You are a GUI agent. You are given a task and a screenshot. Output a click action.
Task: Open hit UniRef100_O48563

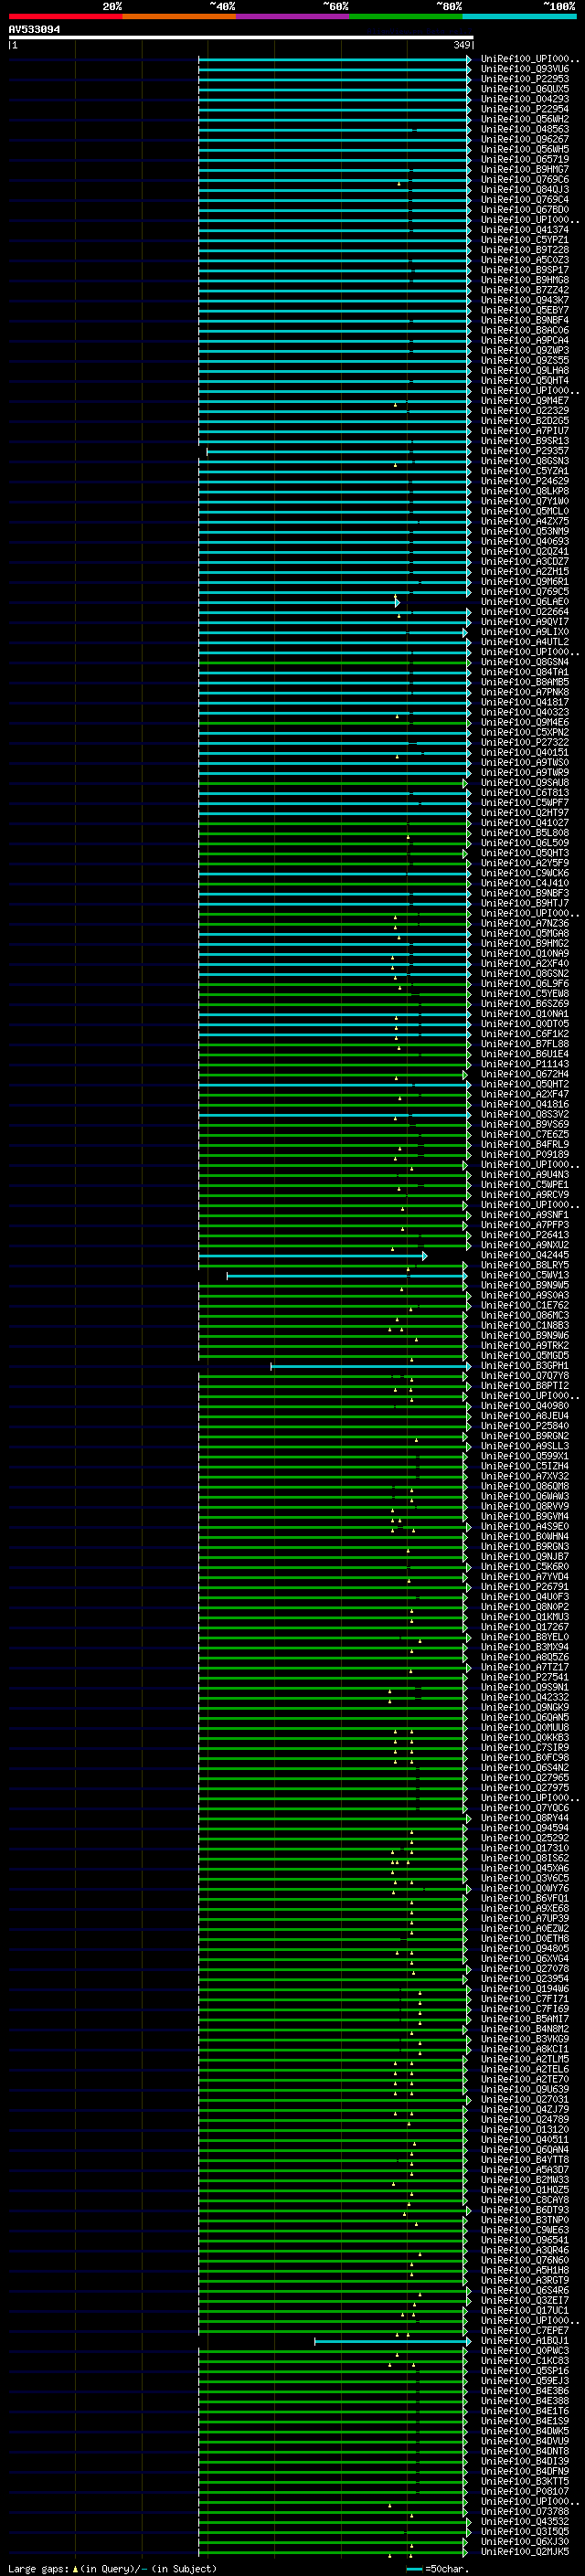tap(525, 129)
